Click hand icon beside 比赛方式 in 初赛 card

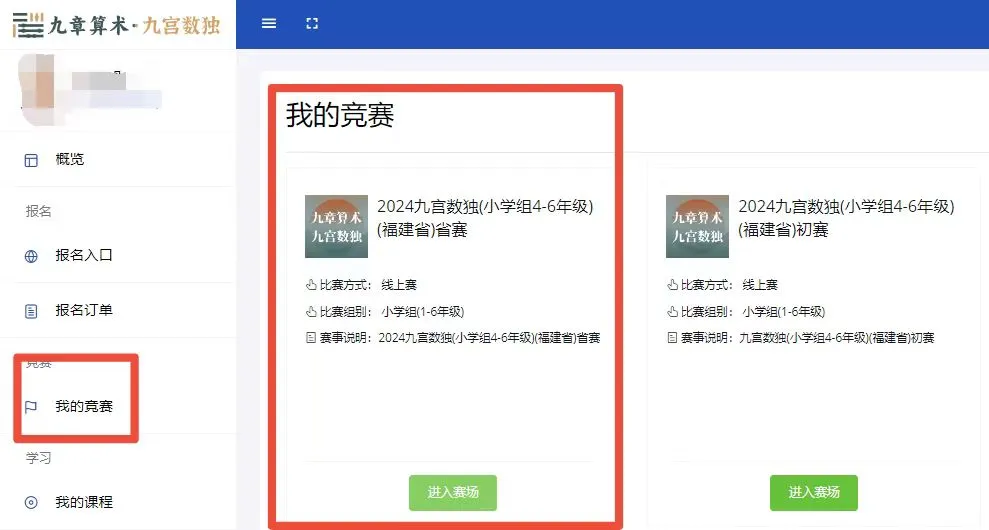(672, 285)
